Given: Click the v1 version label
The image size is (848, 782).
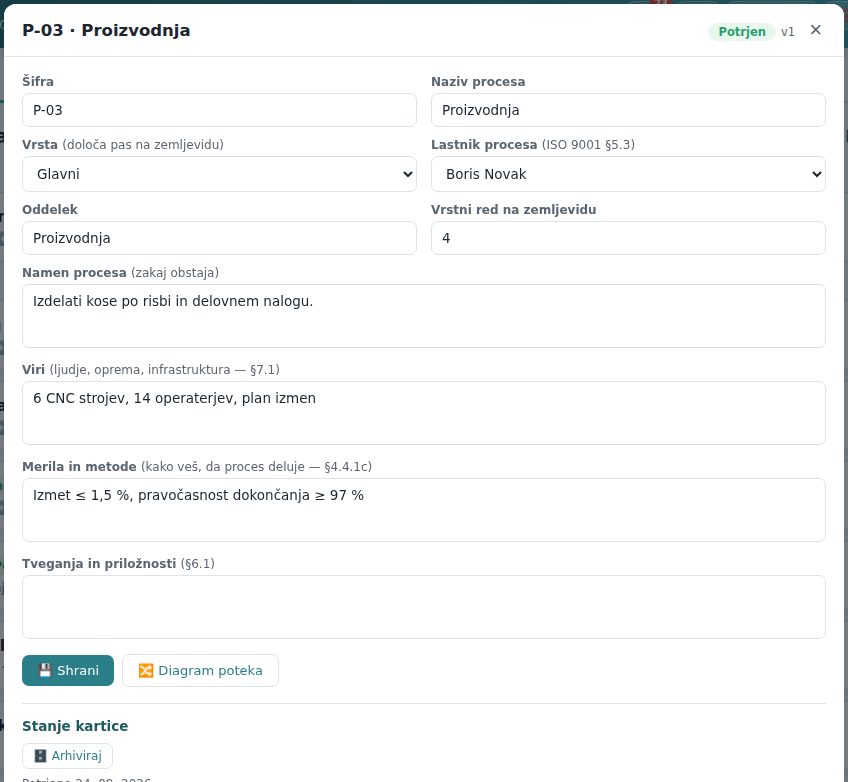Looking at the screenshot, I should (787, 32).
